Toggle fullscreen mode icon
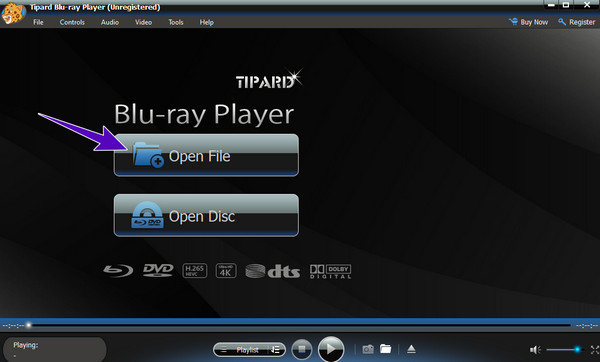The image size is (600, 362). click(x=595, y=349)
